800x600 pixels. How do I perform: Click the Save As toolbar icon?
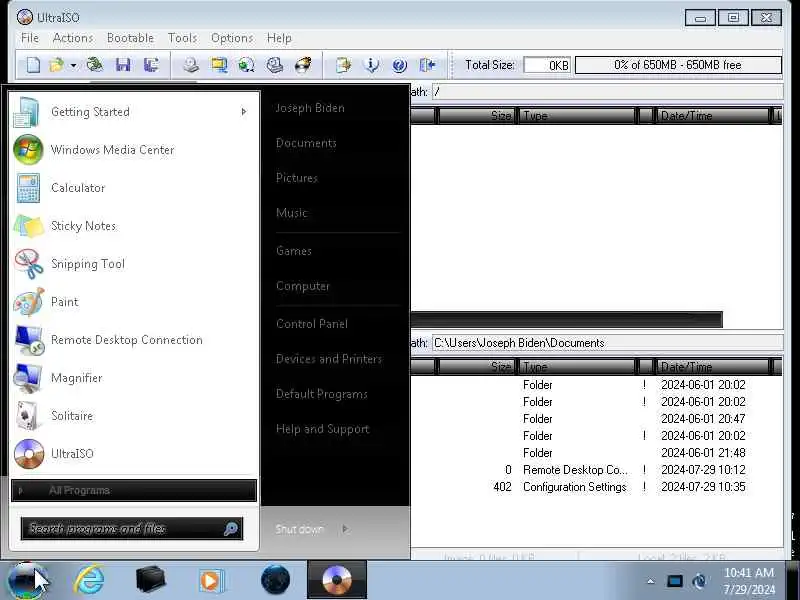click(151, 65)
